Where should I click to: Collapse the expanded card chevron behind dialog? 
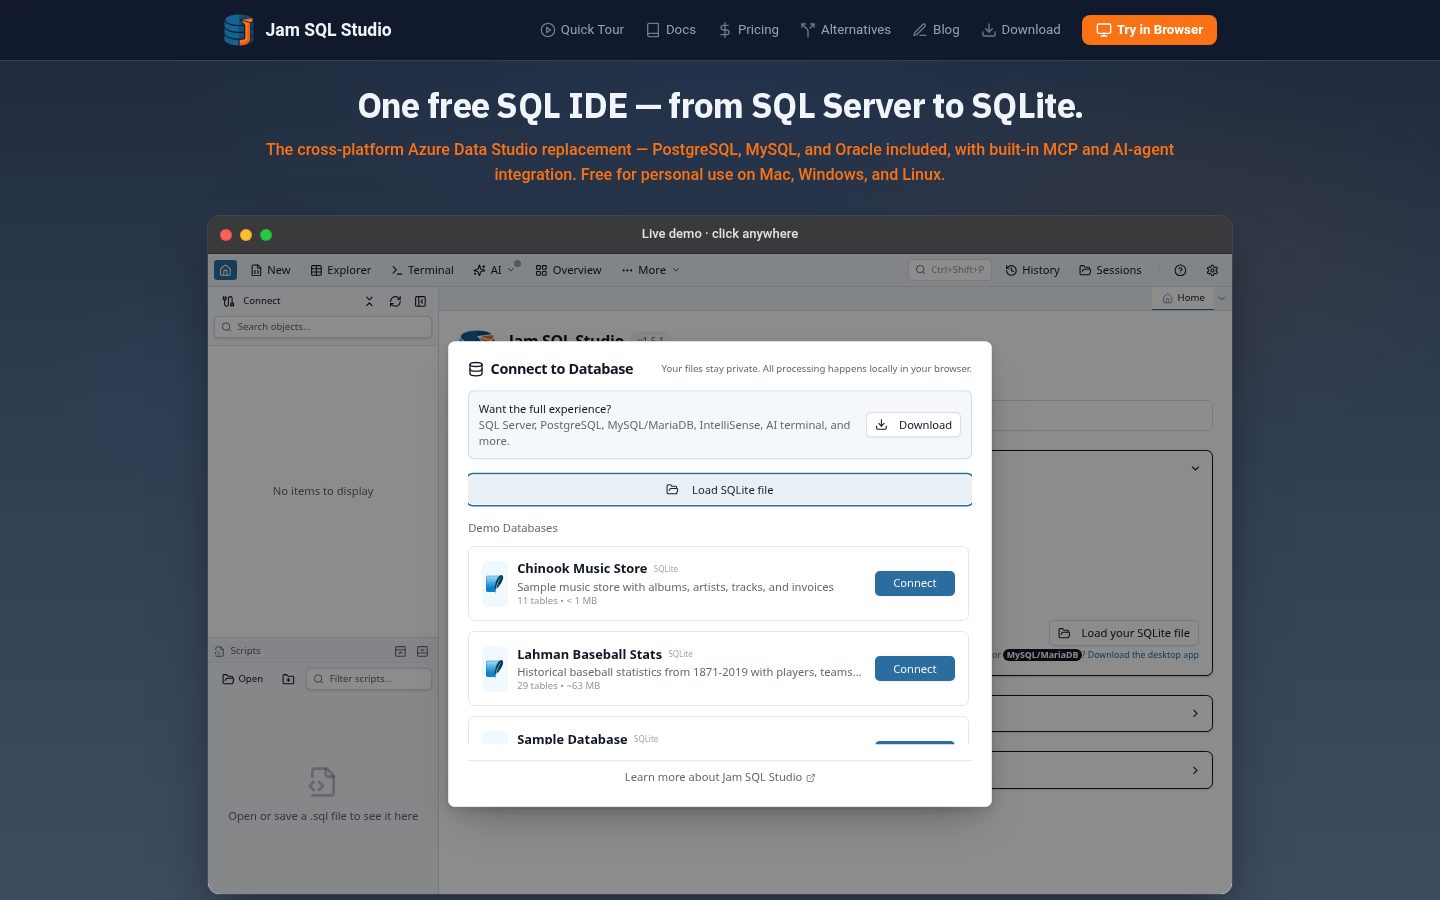tap(1195, 468)
